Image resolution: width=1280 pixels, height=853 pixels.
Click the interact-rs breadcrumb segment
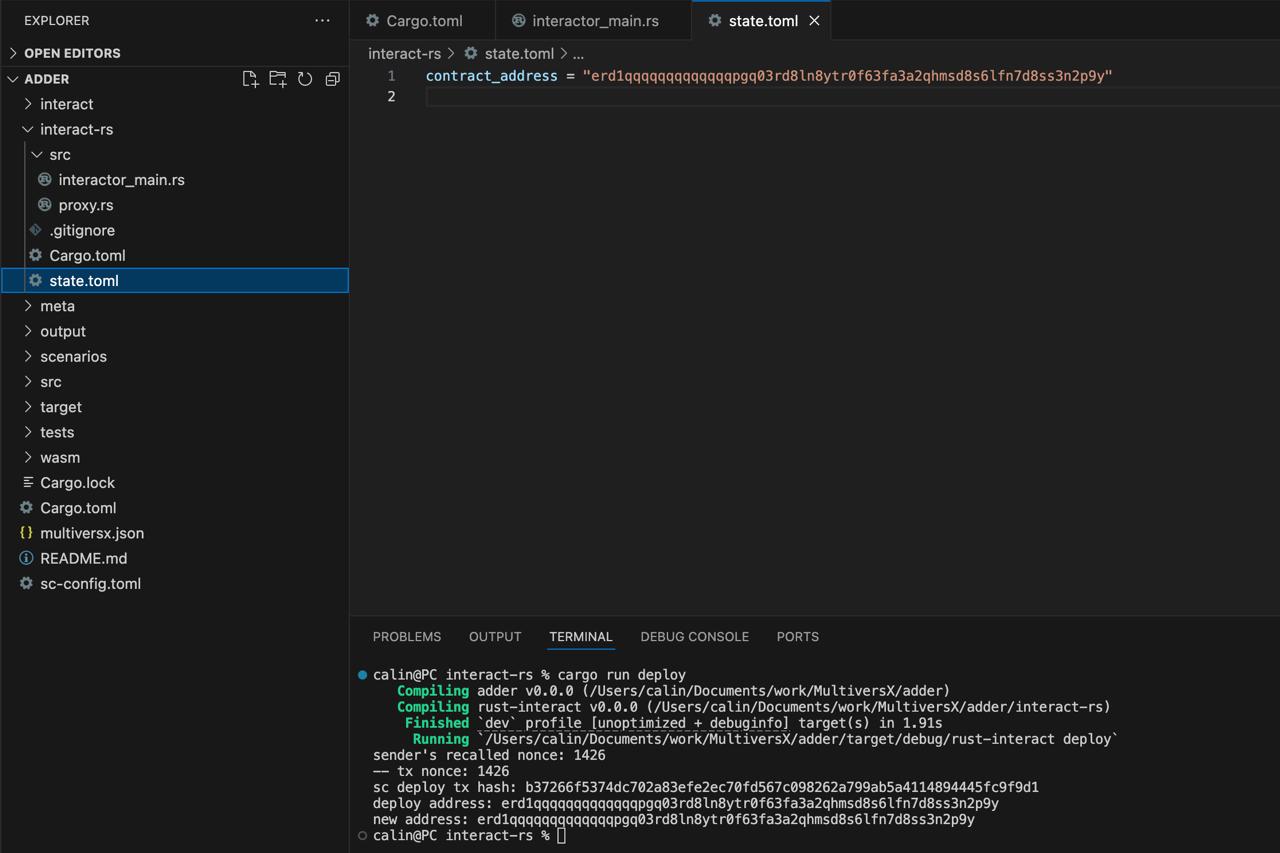pyautogui.click(x=404, y=53)
